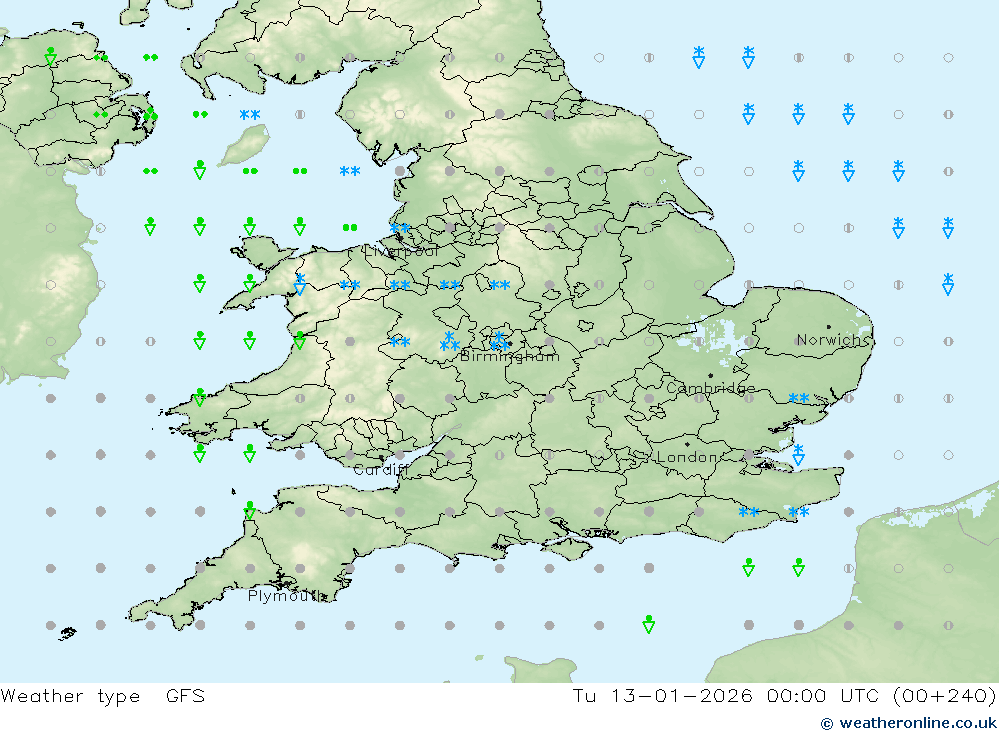Click the Cardiff city label
The height and width of the screenshot is (733, 1000).
pos(380,470)
